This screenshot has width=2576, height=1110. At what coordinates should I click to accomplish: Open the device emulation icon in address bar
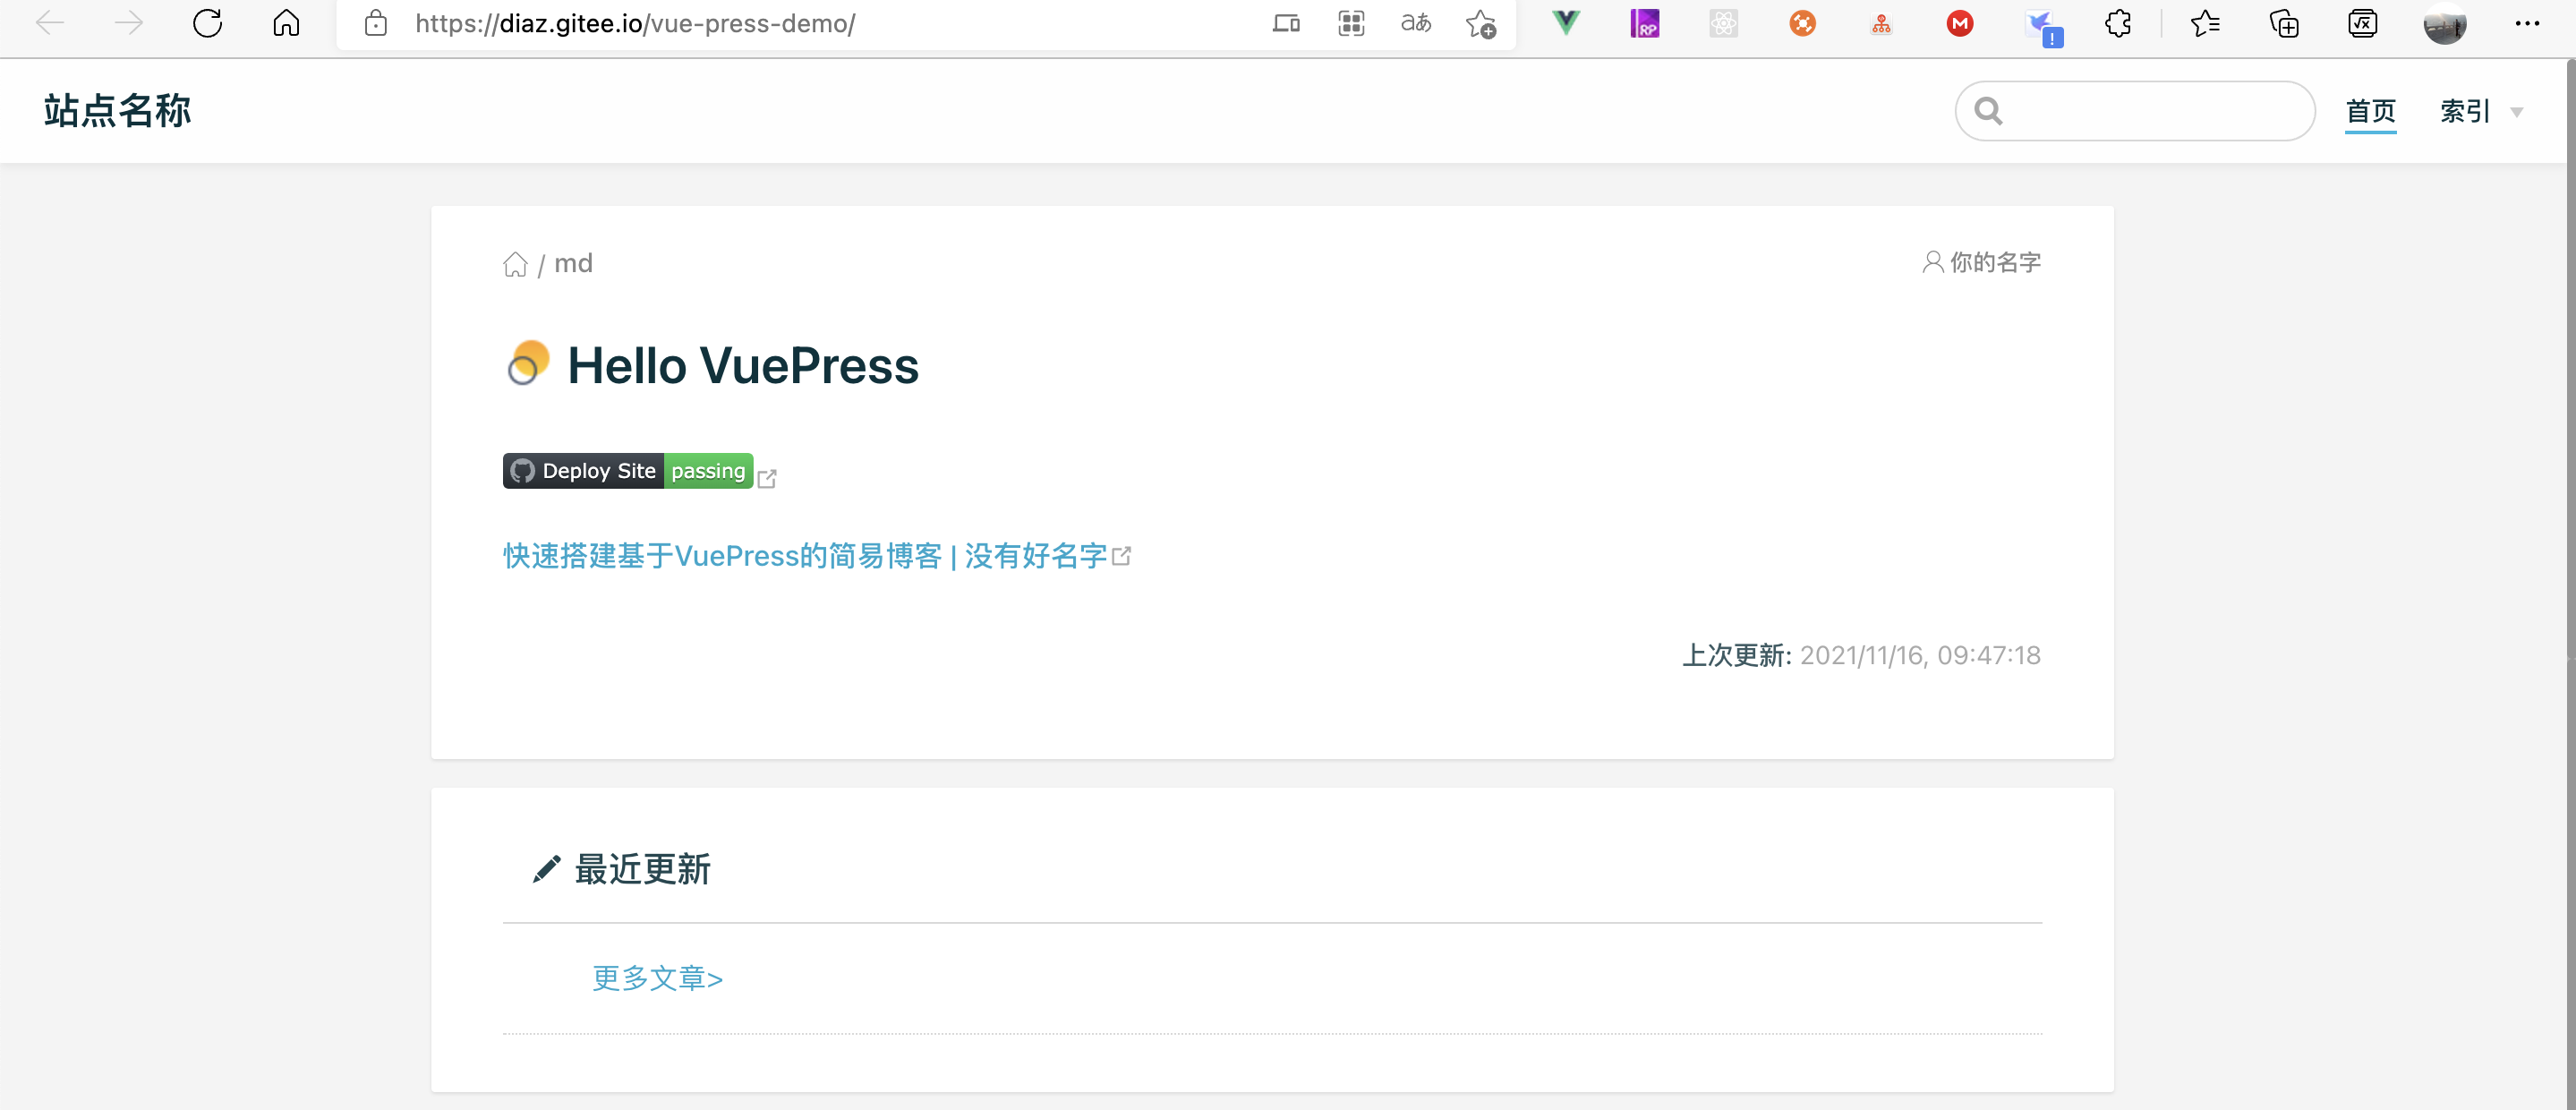(1286, 23)
